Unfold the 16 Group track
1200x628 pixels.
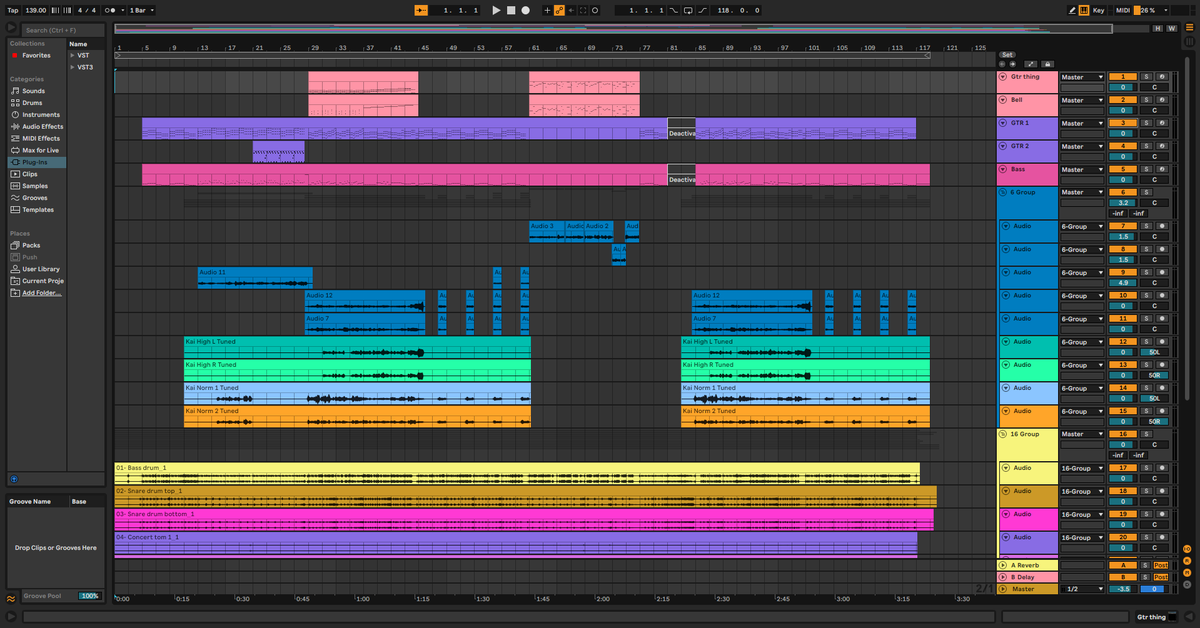tap(1003, 434)
